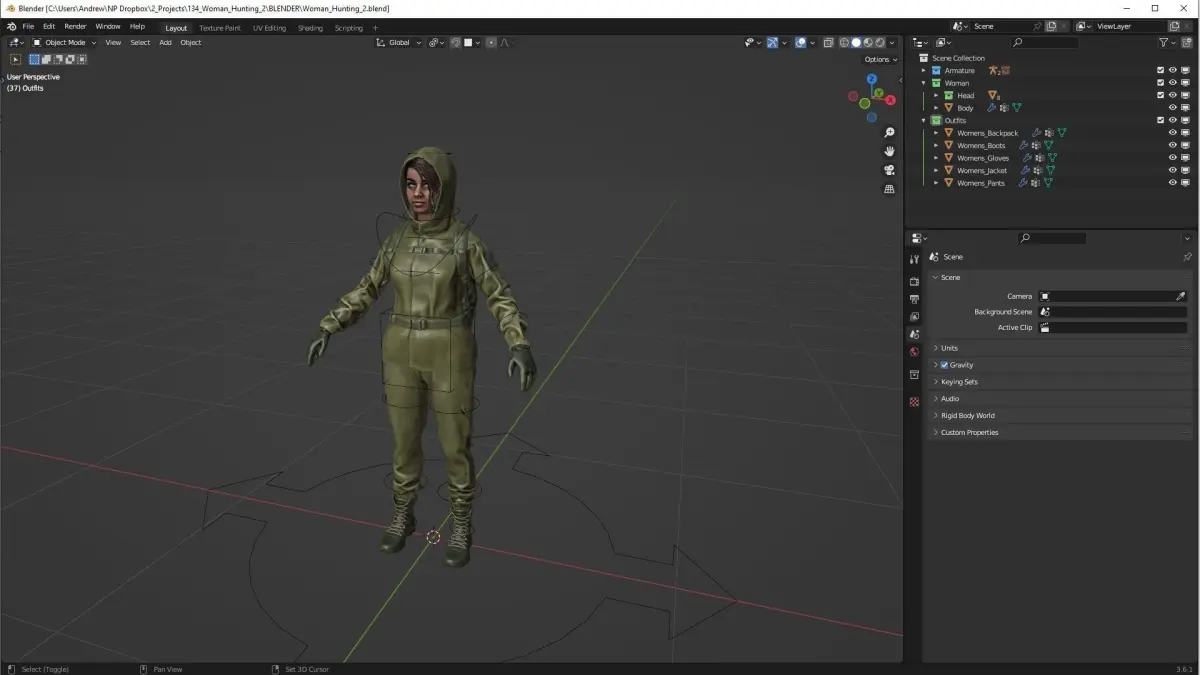
Task: Add a new workspace with plus button
Action: (x=376, y=28)
